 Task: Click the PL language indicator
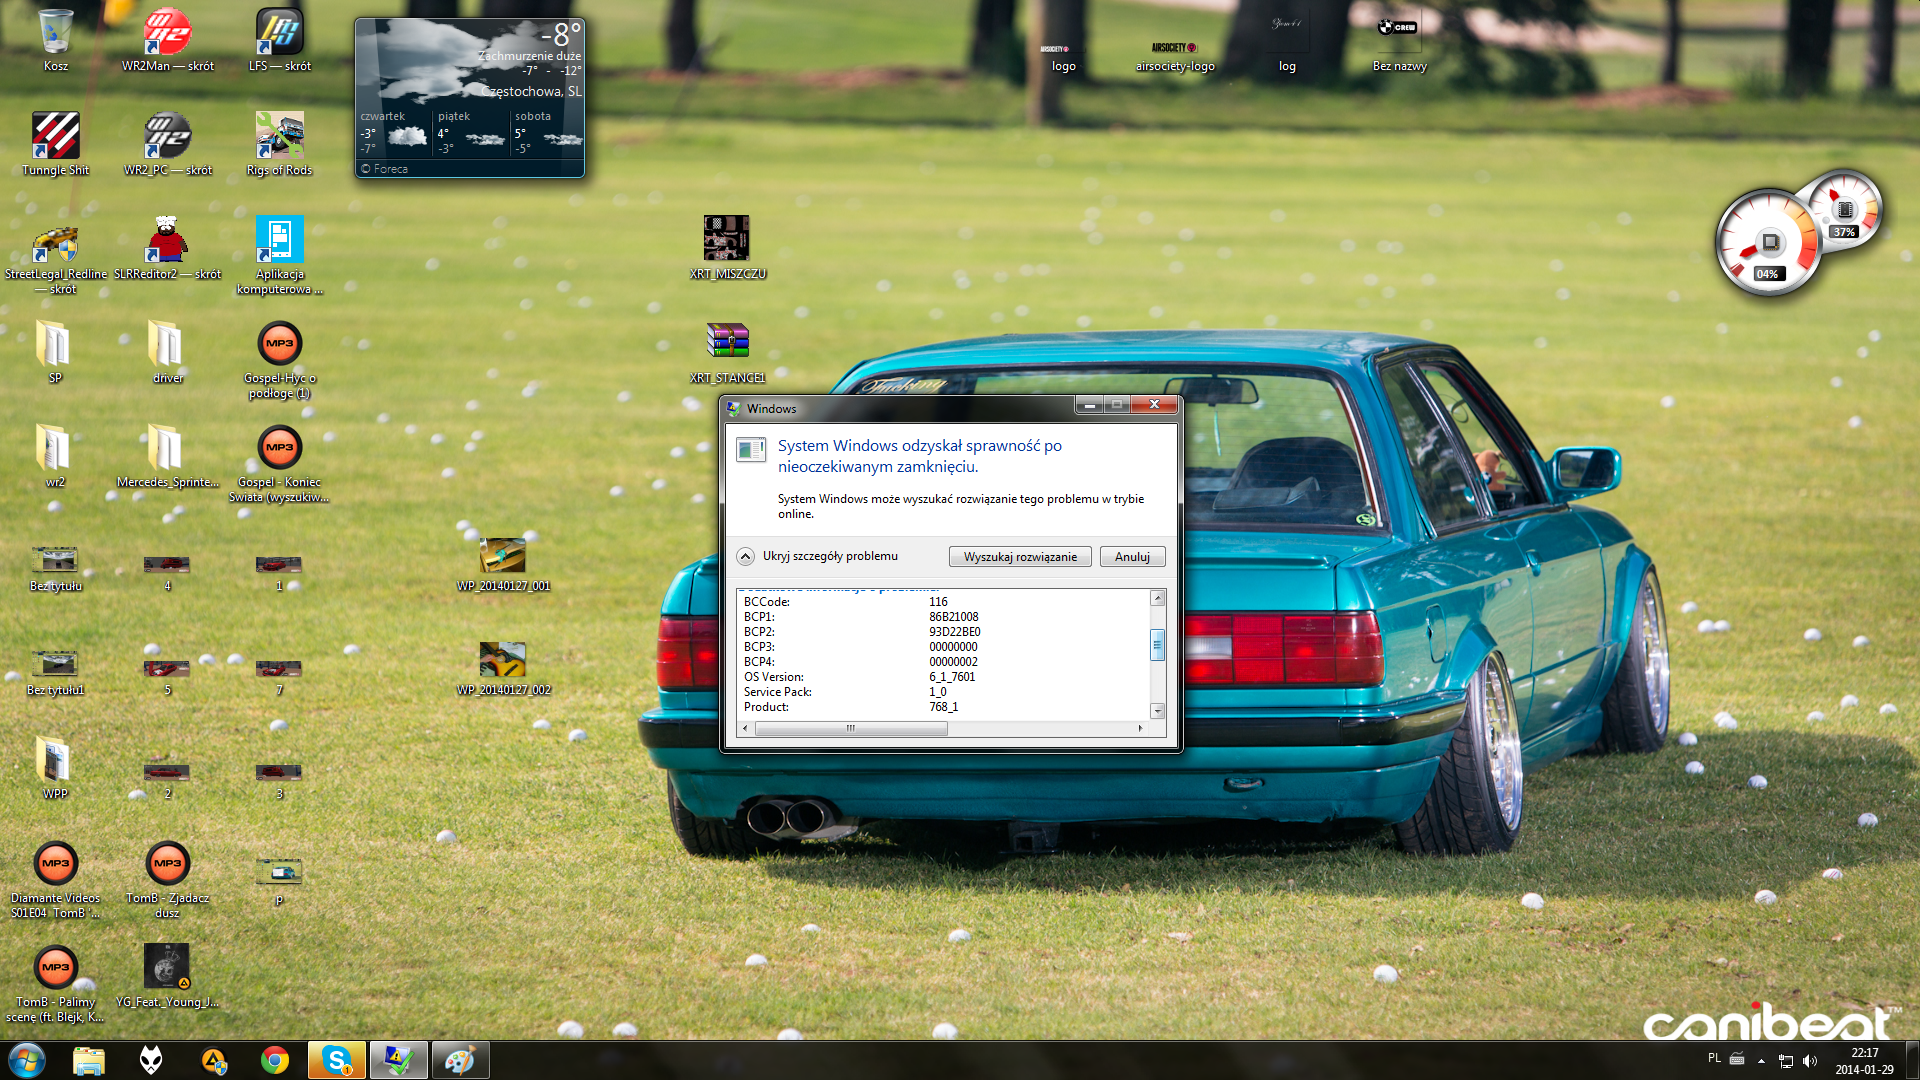[x=1714, y=1058]
